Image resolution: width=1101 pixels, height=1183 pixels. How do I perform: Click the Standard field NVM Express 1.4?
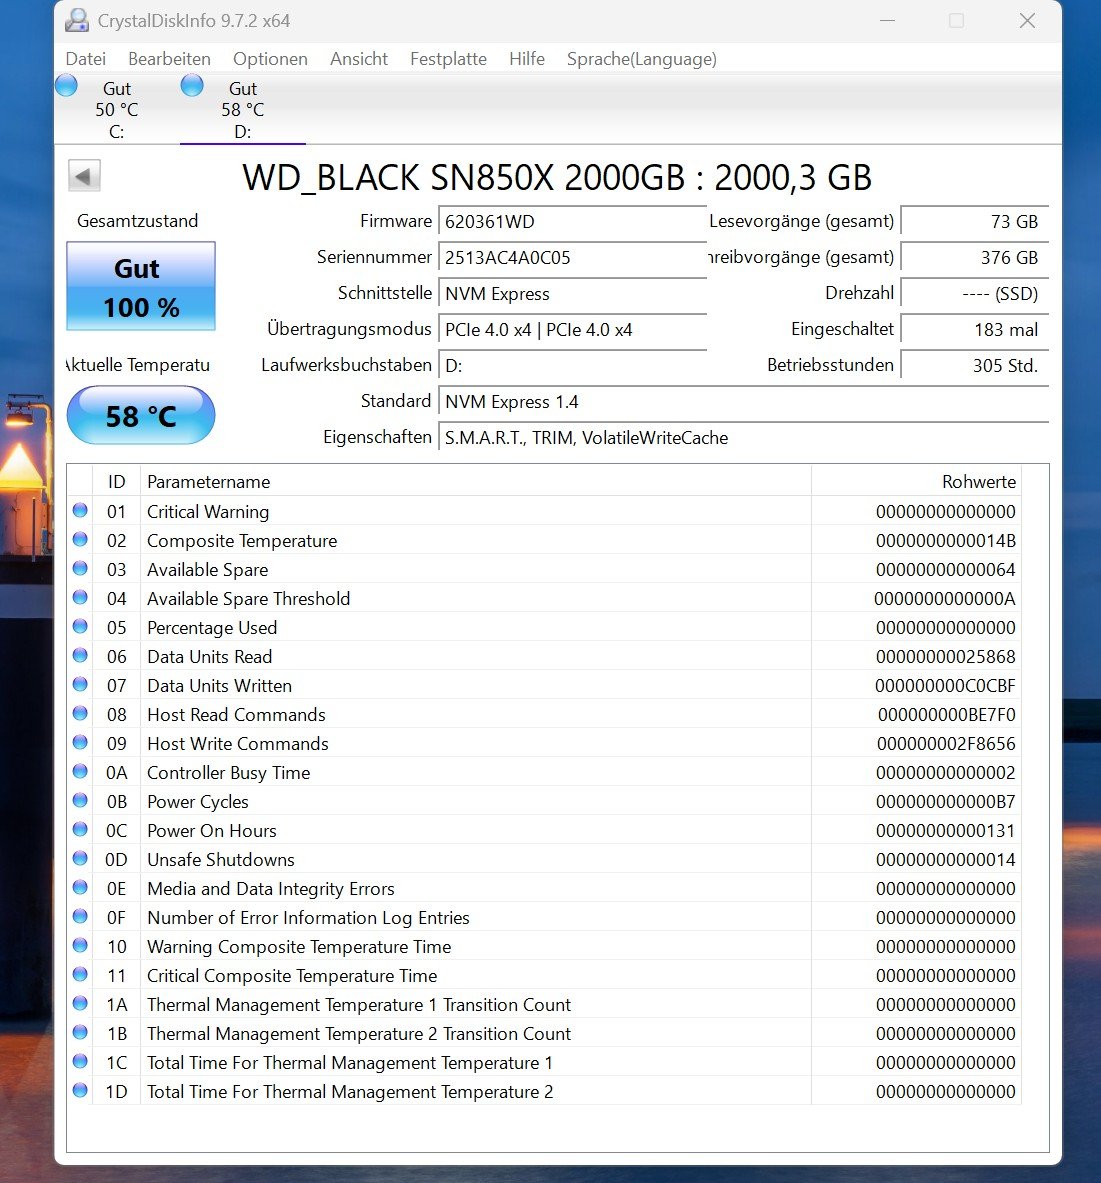pyautogui.click(x=743, y=401)
